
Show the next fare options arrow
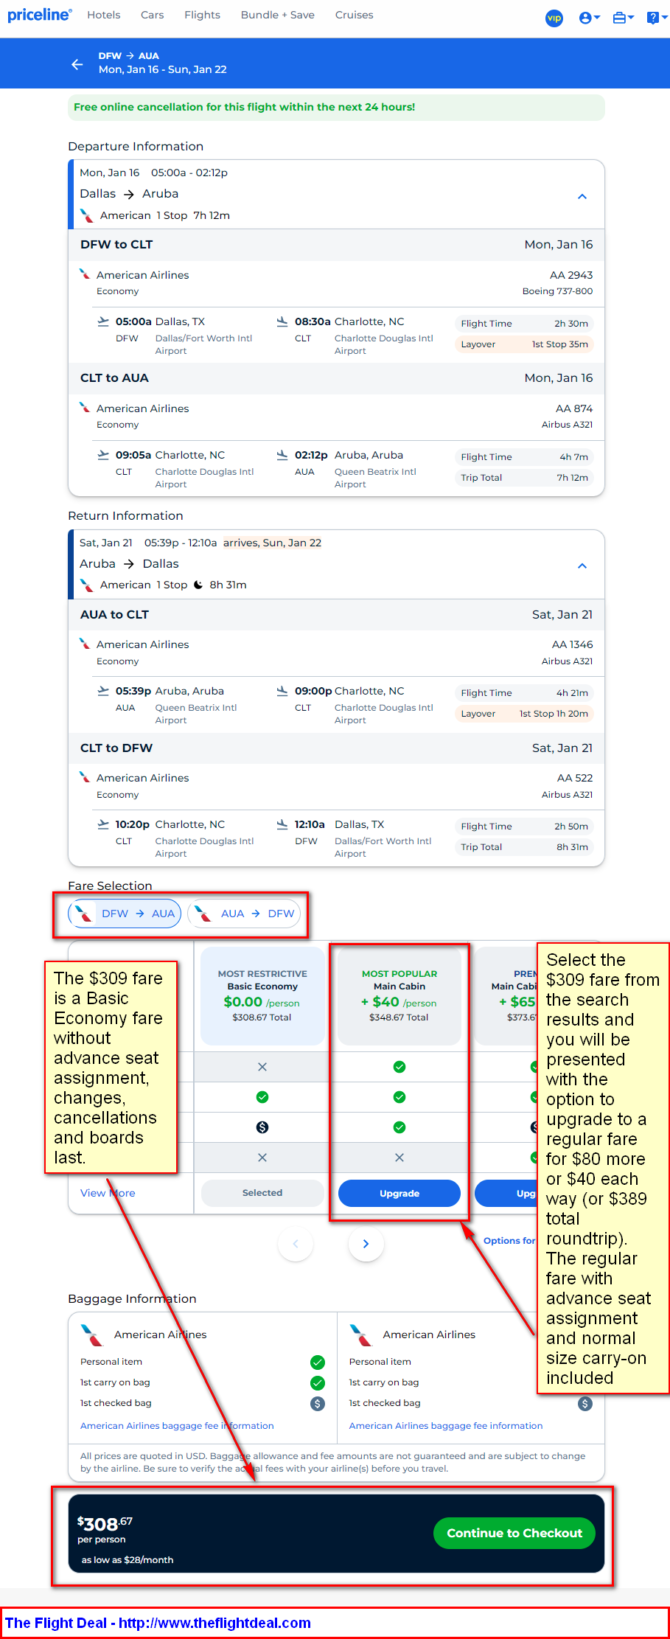coord(366,1244)
